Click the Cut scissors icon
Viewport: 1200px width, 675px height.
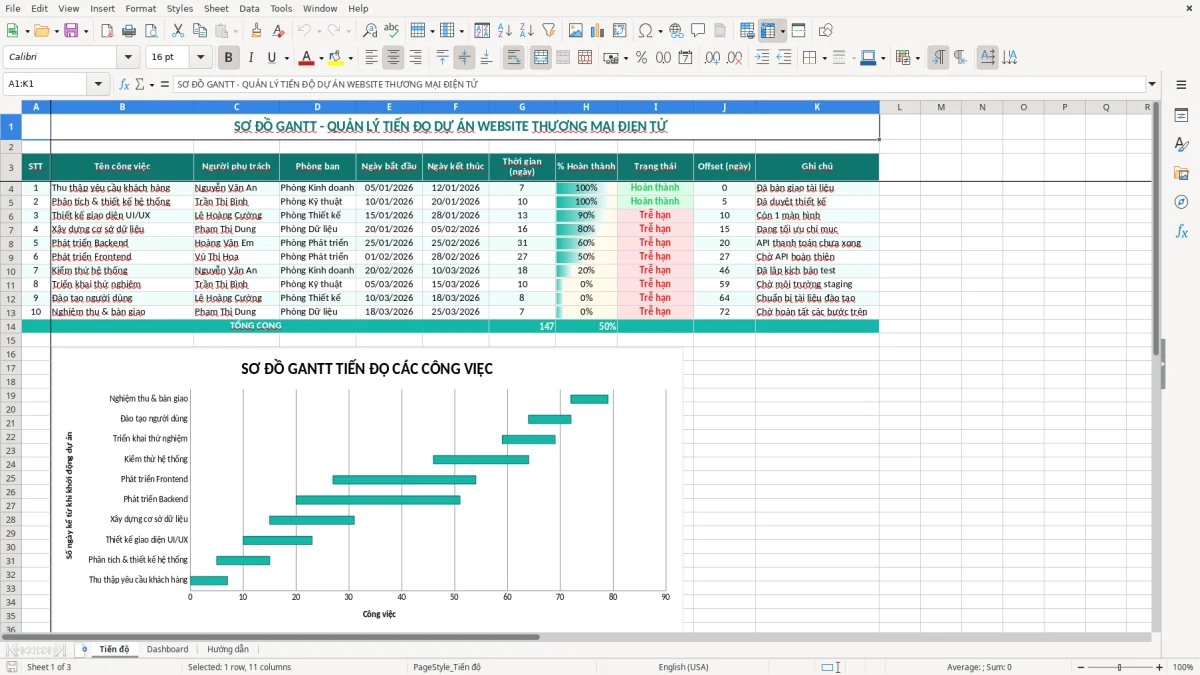(178, 31)
